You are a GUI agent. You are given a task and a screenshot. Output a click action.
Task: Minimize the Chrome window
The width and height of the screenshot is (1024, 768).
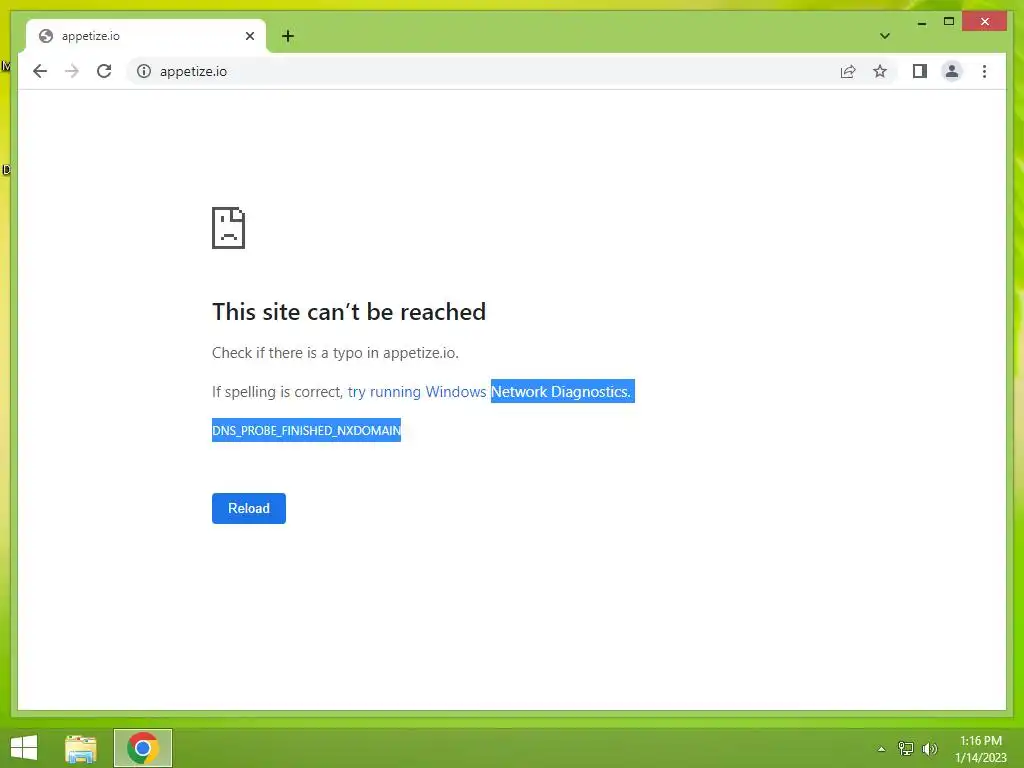click(x=921, y=22)
